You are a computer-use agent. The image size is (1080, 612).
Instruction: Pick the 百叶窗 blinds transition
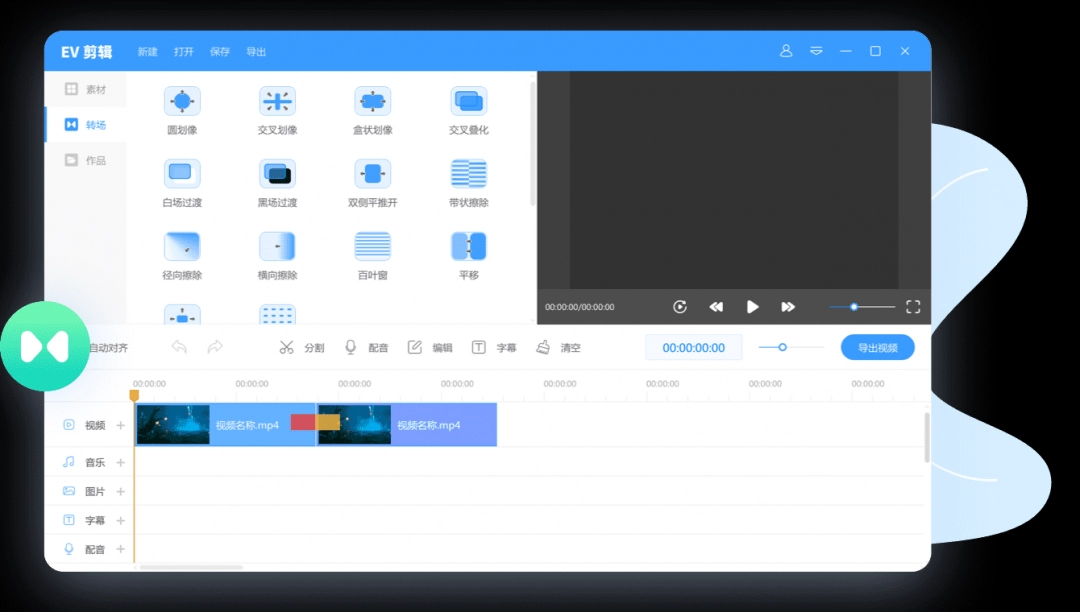(x=373, y=246)
